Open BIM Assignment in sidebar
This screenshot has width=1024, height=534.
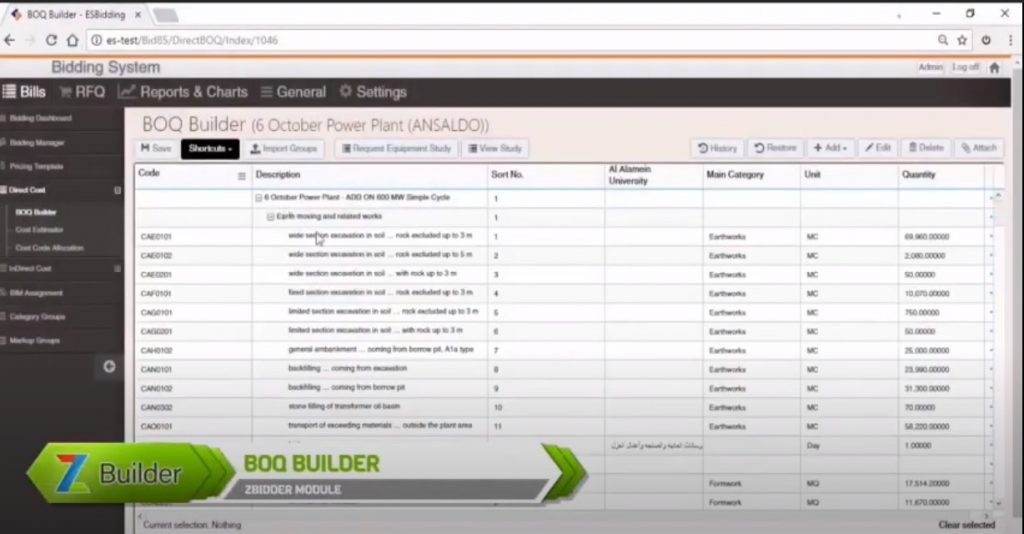tap(36, 293)
